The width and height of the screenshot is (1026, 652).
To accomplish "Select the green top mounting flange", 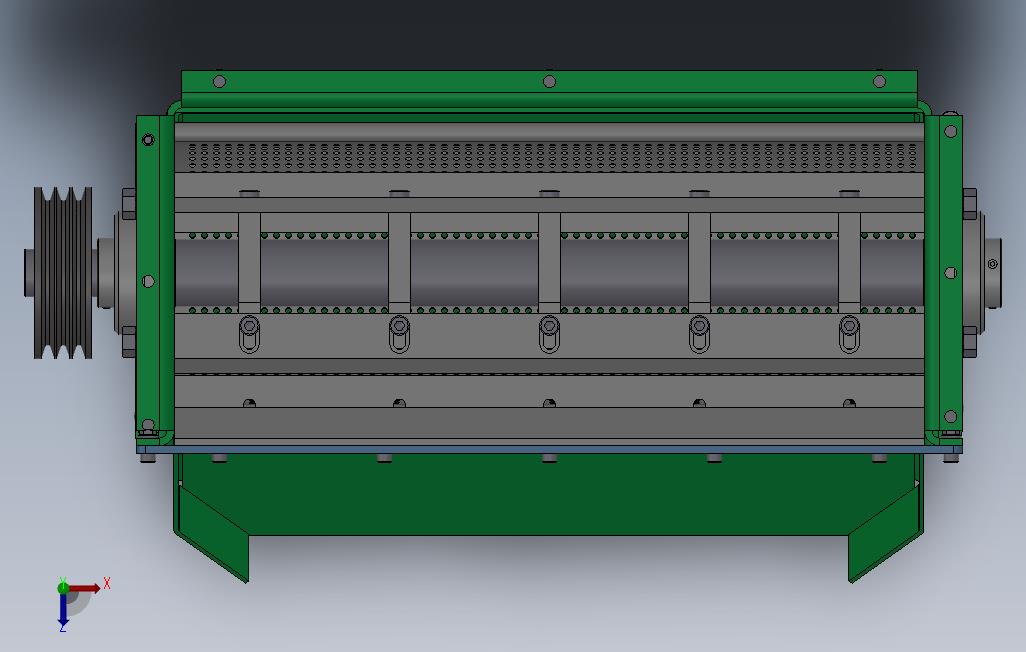I will [549, 88].
